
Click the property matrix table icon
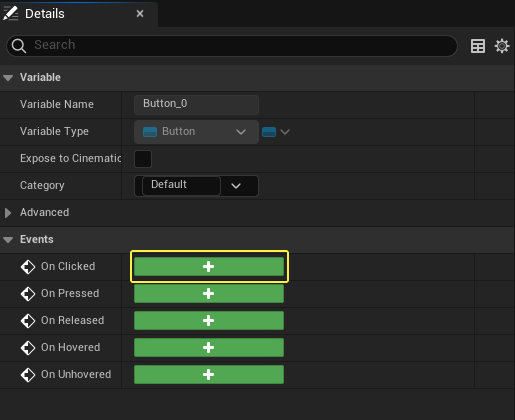coord(478,46)
